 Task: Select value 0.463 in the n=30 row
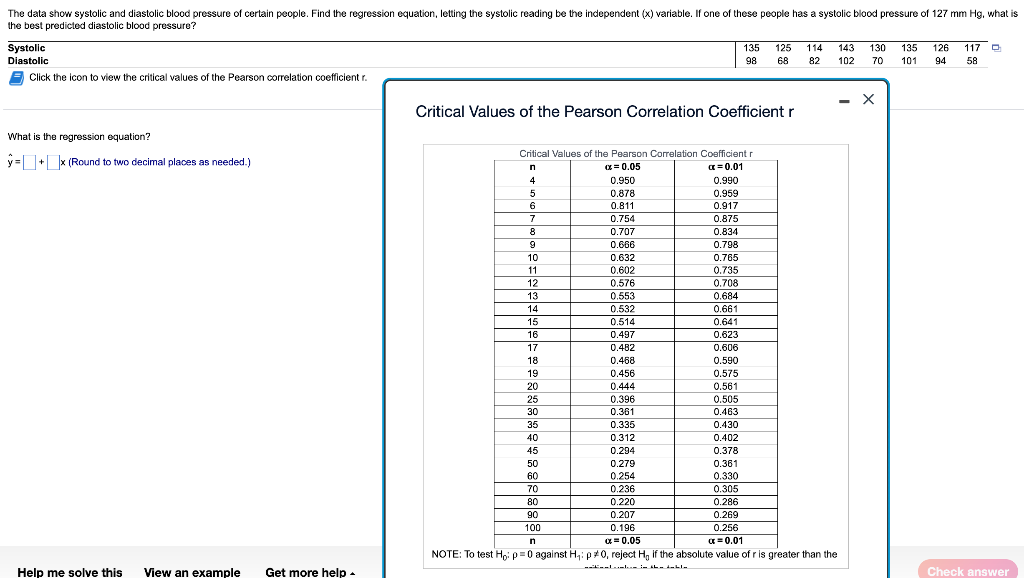click(x=726, y=411)
